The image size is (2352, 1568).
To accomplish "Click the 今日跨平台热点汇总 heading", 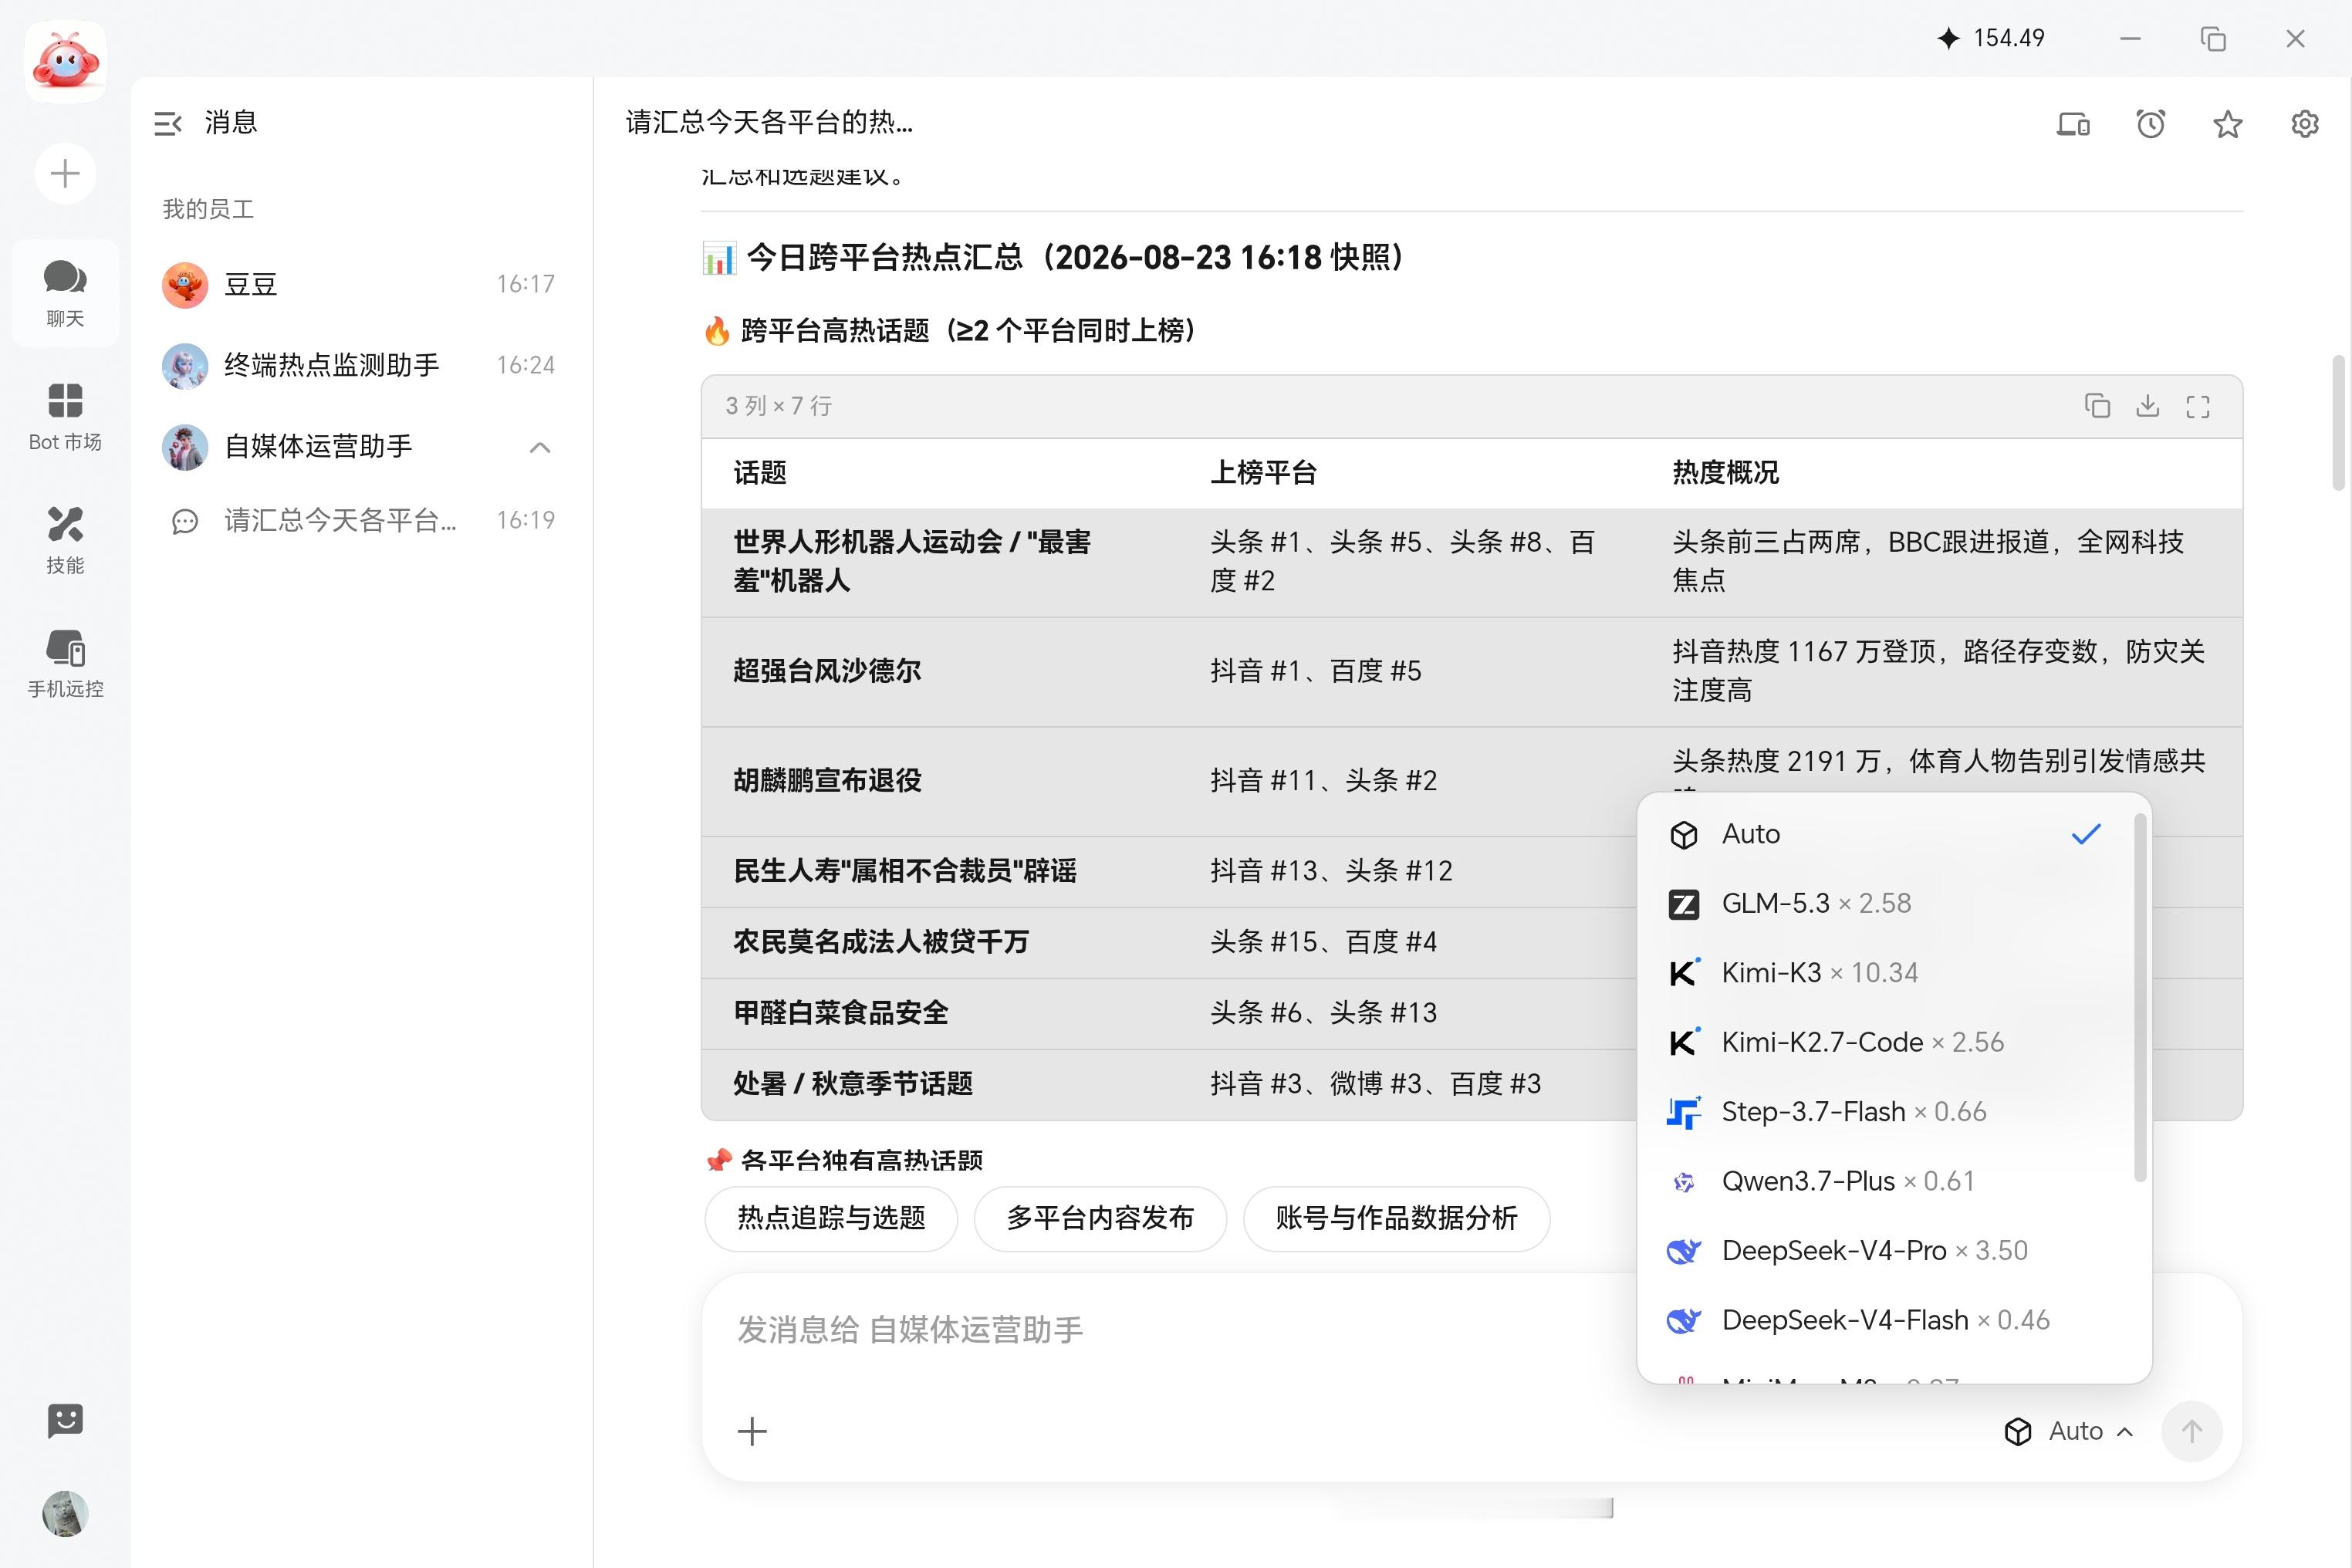I will click(1054, 258).
